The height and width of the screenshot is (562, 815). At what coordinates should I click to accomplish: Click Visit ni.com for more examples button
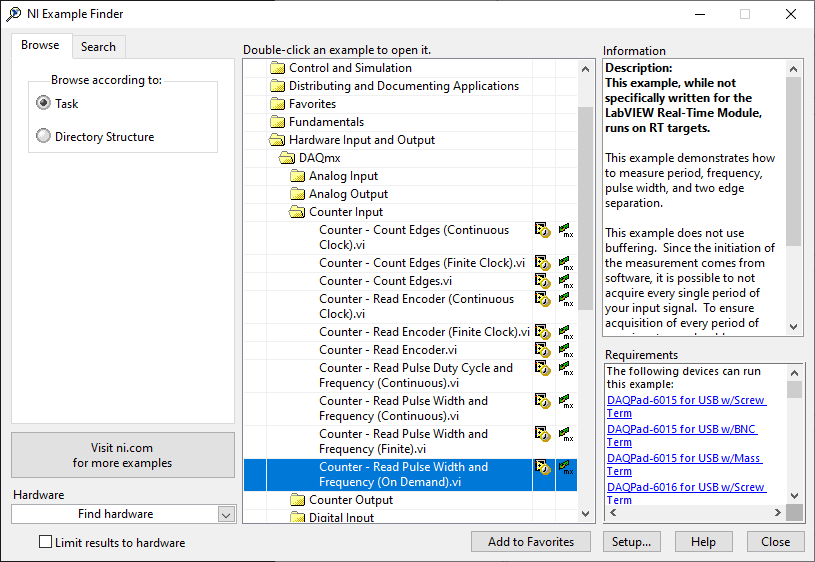pyautogui.click(x=123, y=455)
